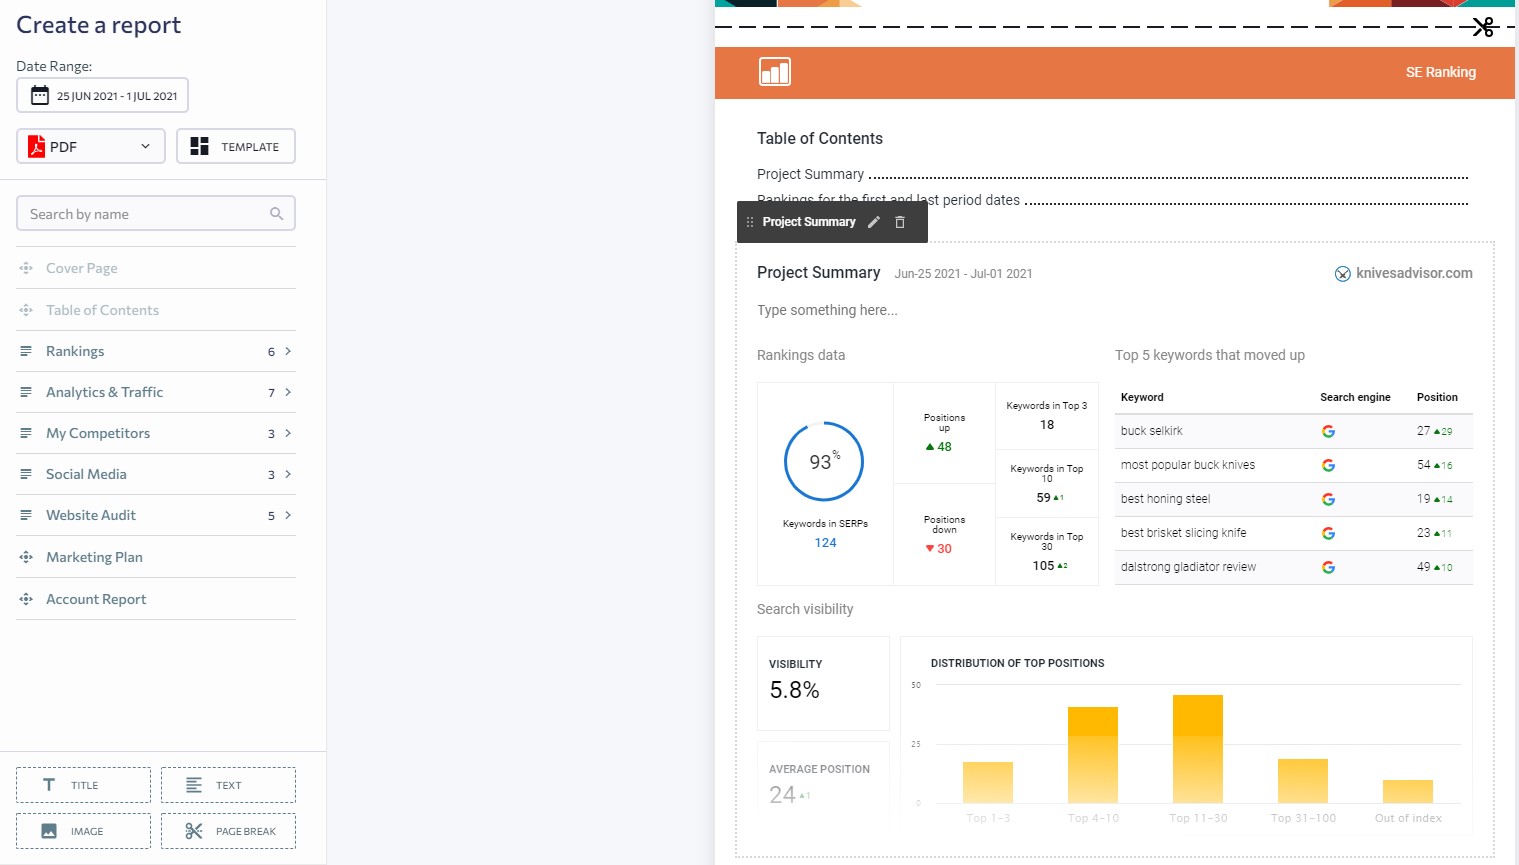Insert a Page Break using scissors icon
This screenshot has height=865, width=1519.
coord(227,830)
